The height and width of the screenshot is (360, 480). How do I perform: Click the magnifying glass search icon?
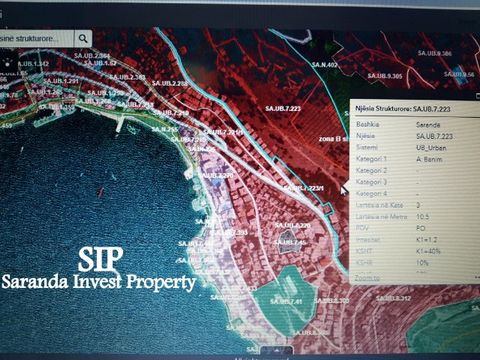[83, 39]
